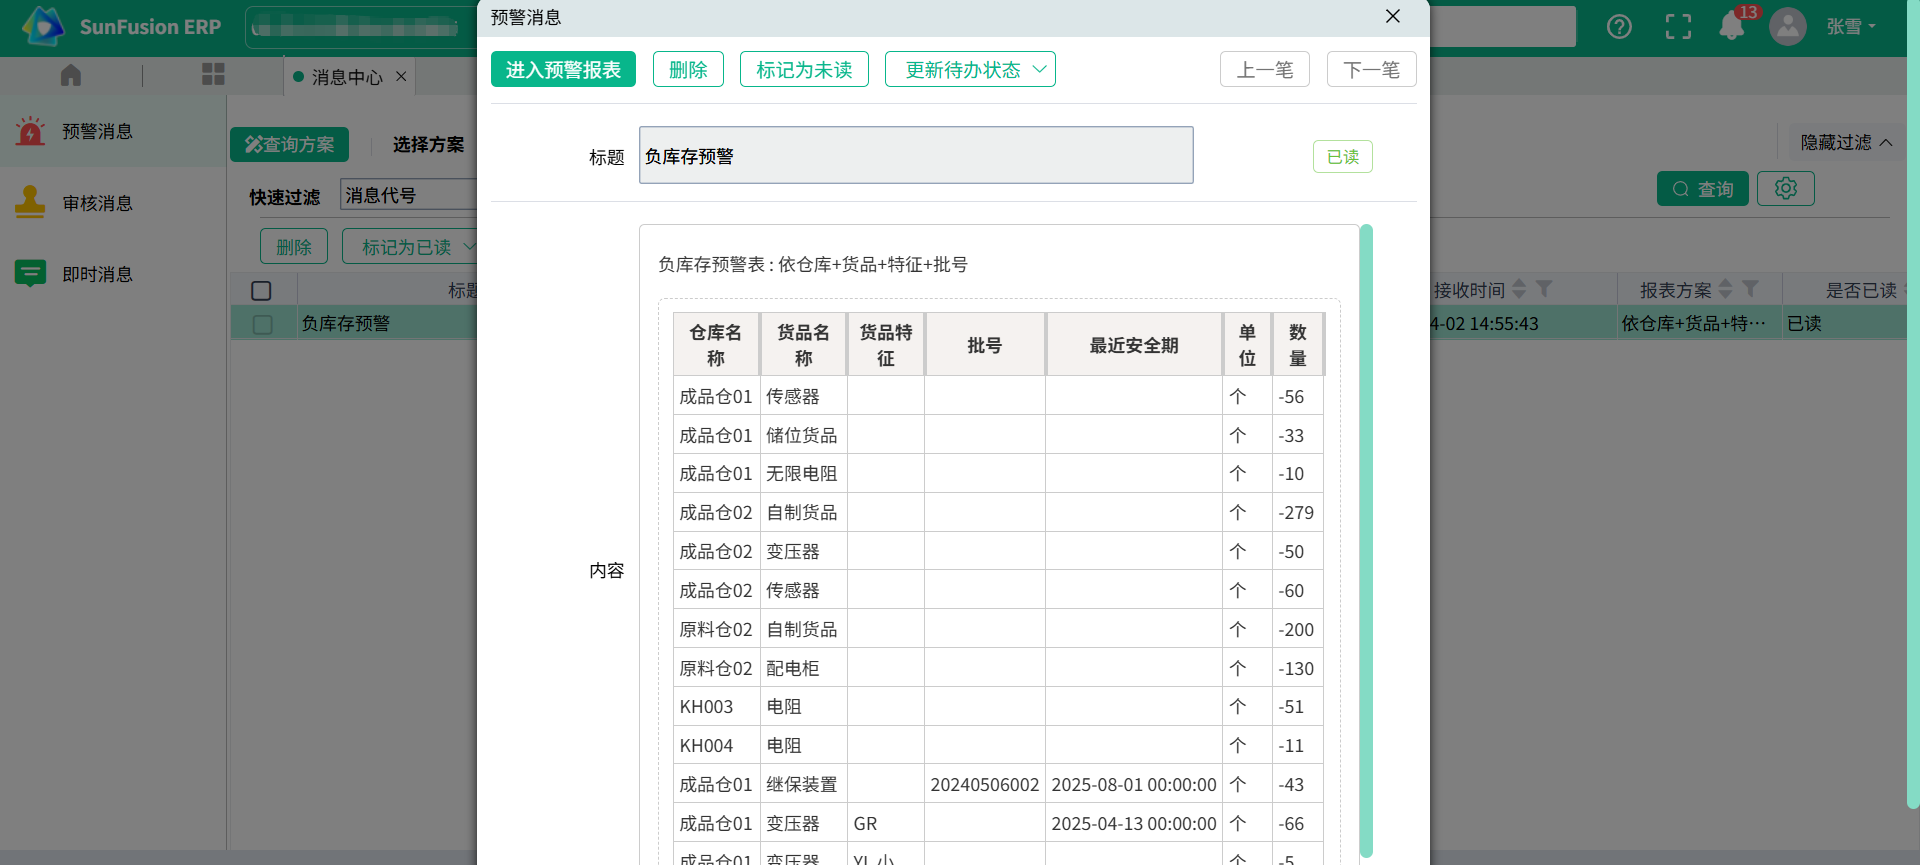Collapse filters with 隐藏过滤
The height and width of the screenshot is (865, 1920).
[1845, 143]
